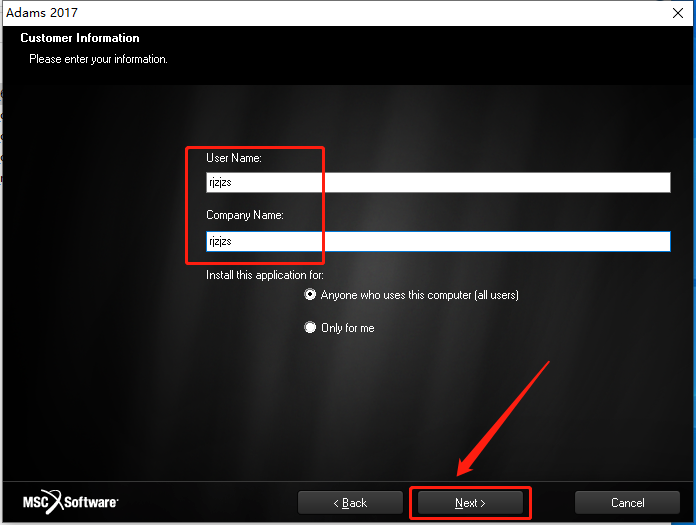Click the 'Company Name:' label
Screen dimensions: 696x525
pos(245,215)
